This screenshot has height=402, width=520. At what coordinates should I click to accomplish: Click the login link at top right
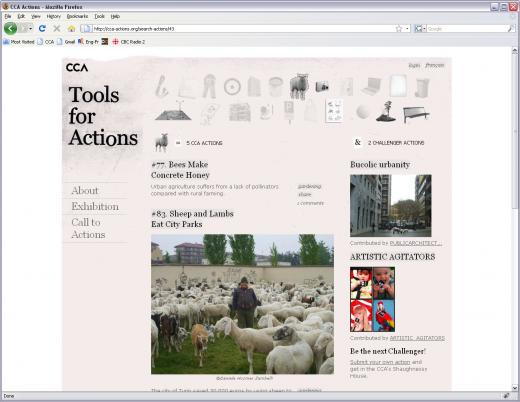414,65
